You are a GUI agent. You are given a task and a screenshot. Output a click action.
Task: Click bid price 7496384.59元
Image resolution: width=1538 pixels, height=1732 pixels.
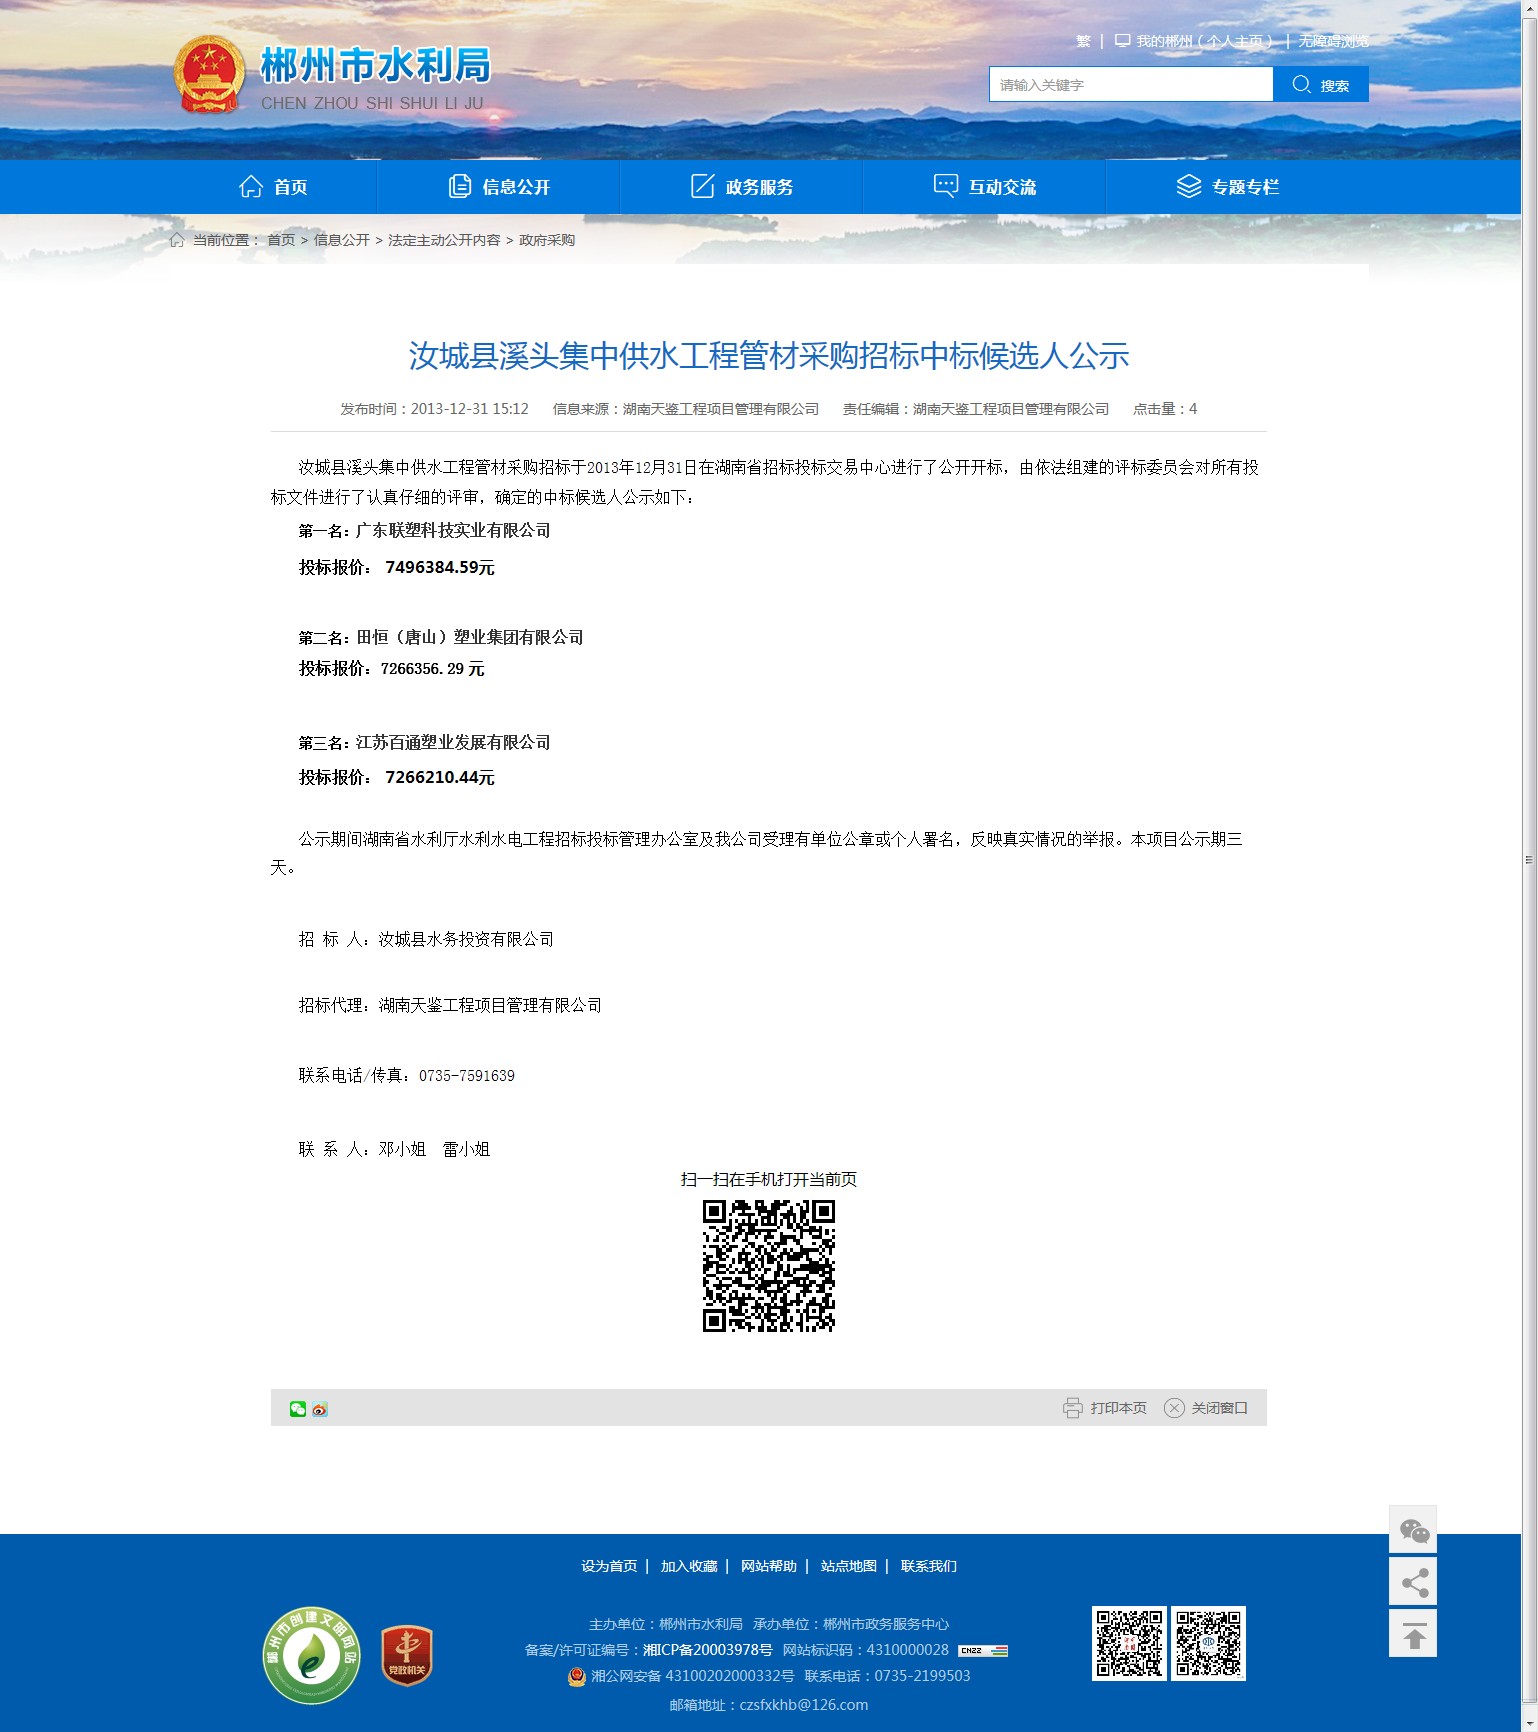coord(440,568)
